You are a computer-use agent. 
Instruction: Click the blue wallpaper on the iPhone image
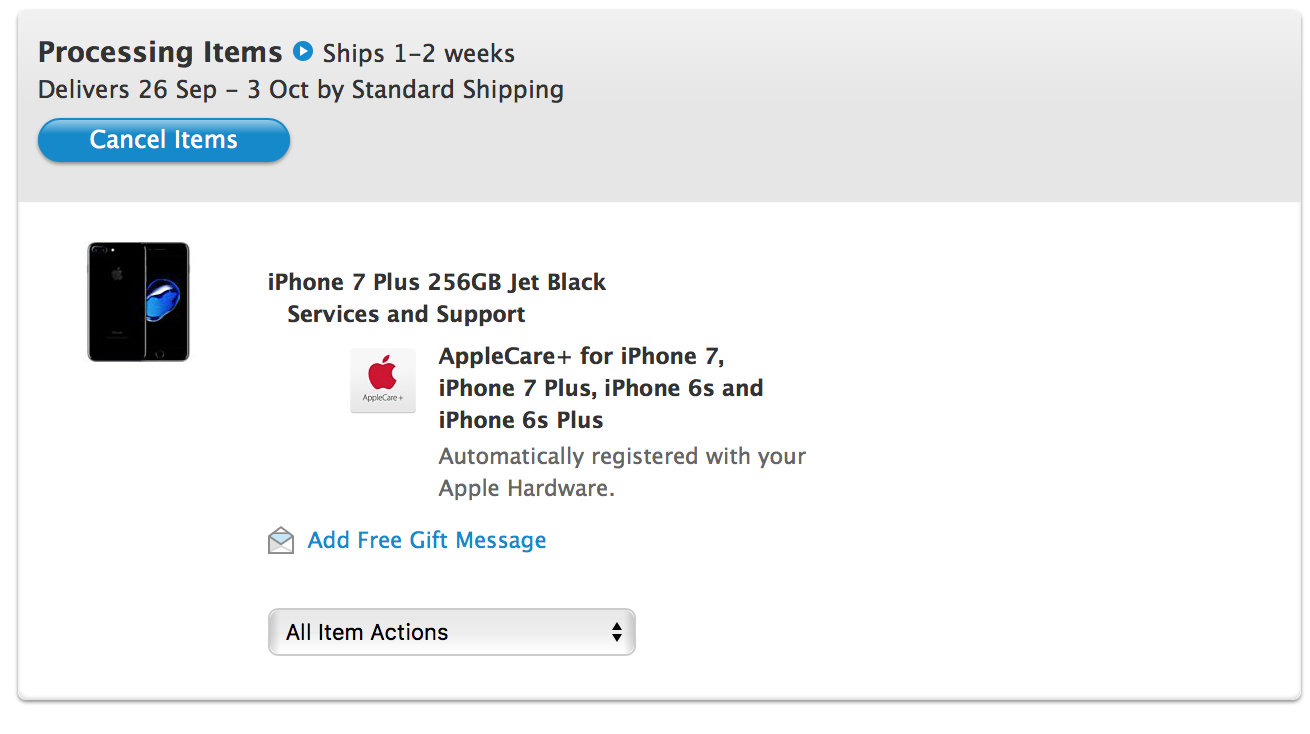tap(165, 298)
